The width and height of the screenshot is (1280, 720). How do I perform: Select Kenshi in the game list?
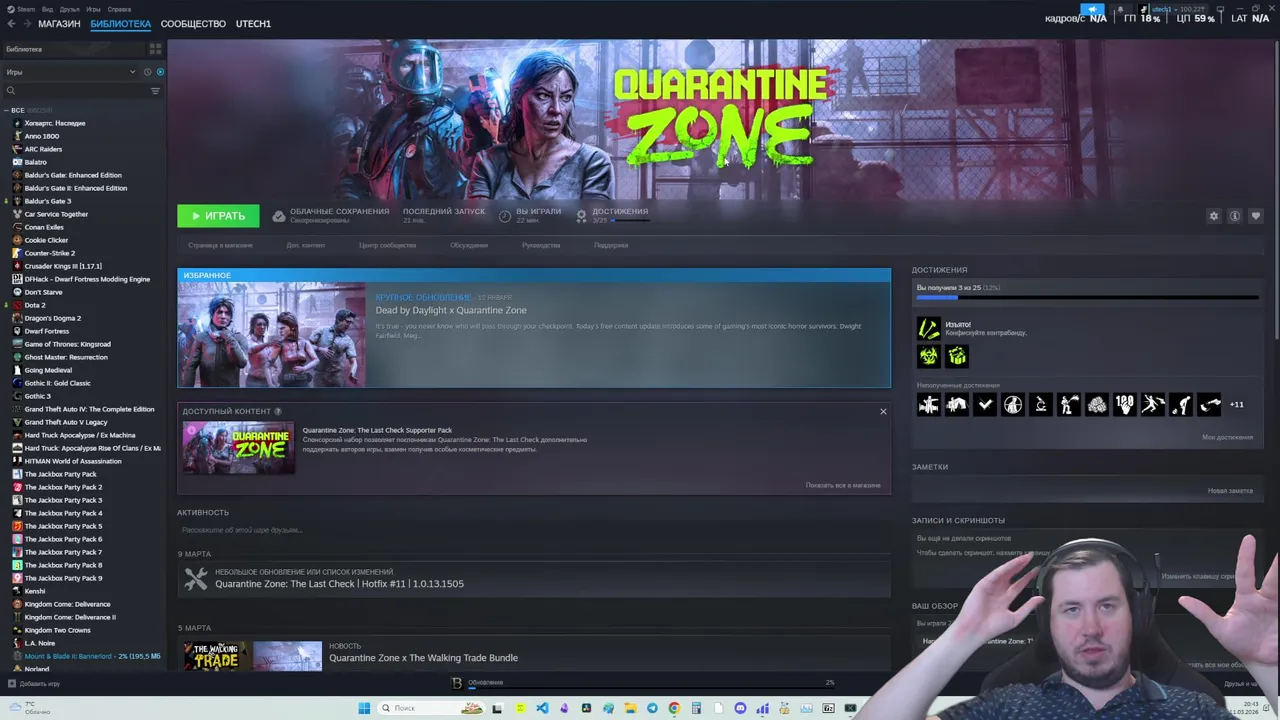35,591
